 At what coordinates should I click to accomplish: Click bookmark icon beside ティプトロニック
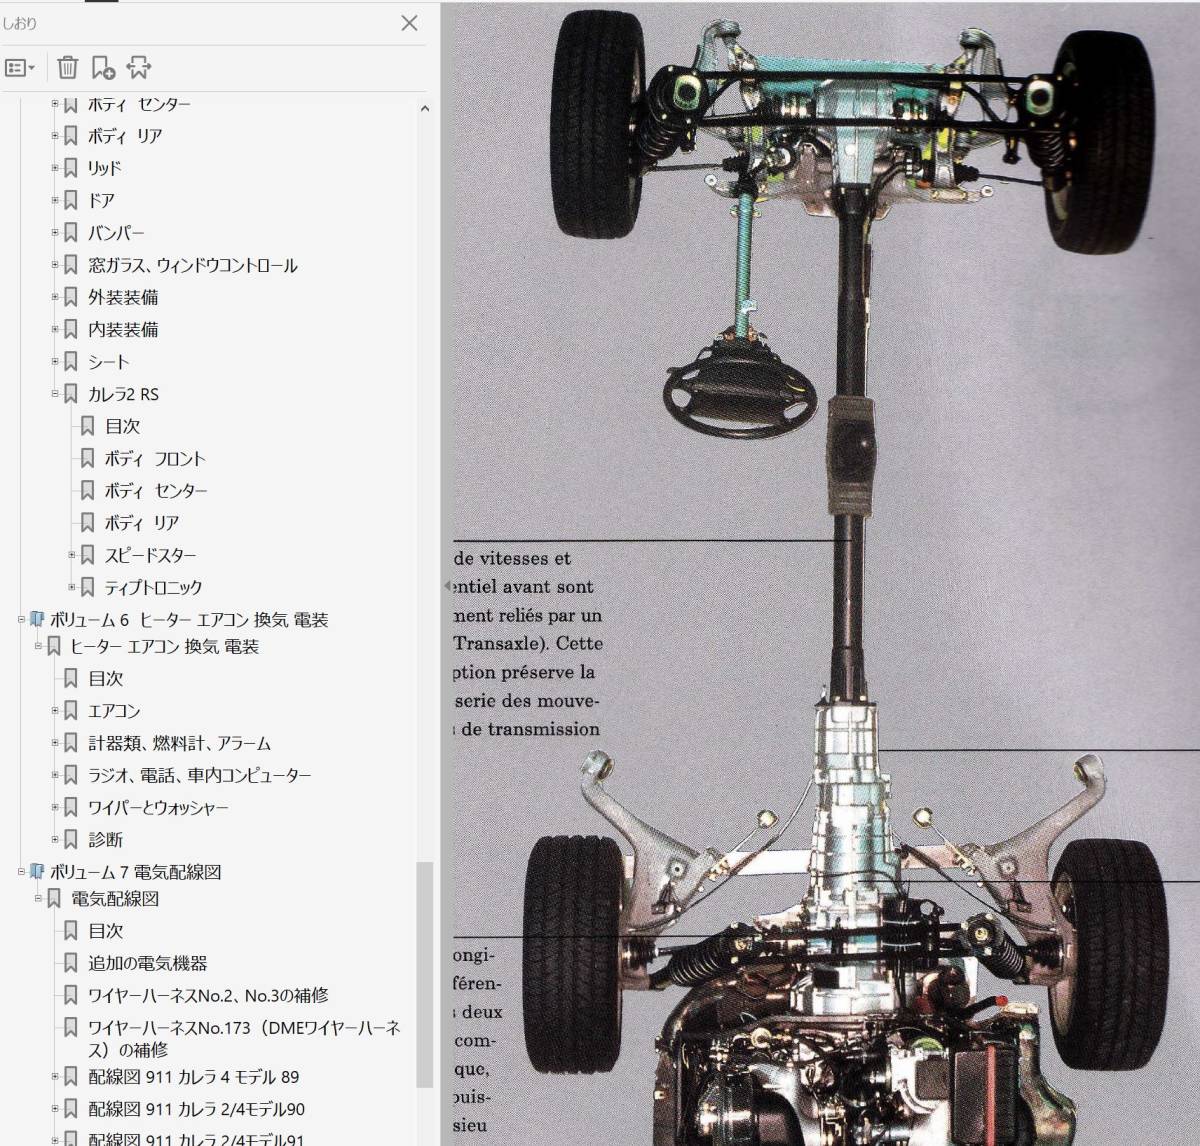coord(87,587)
